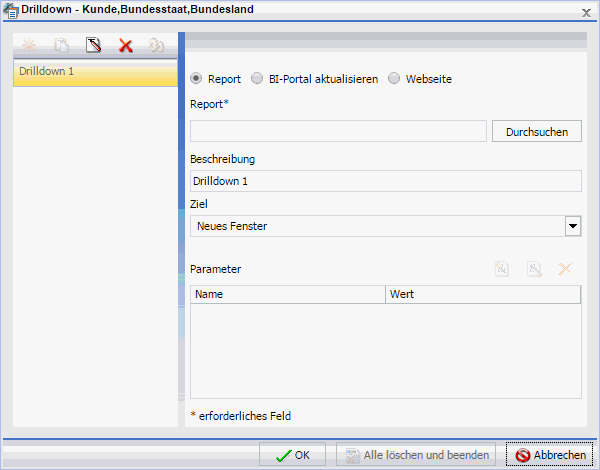Select BI-Portal aktualisieren radio button
This screenshot has height=470, width=600.
[x=257, y=78]
